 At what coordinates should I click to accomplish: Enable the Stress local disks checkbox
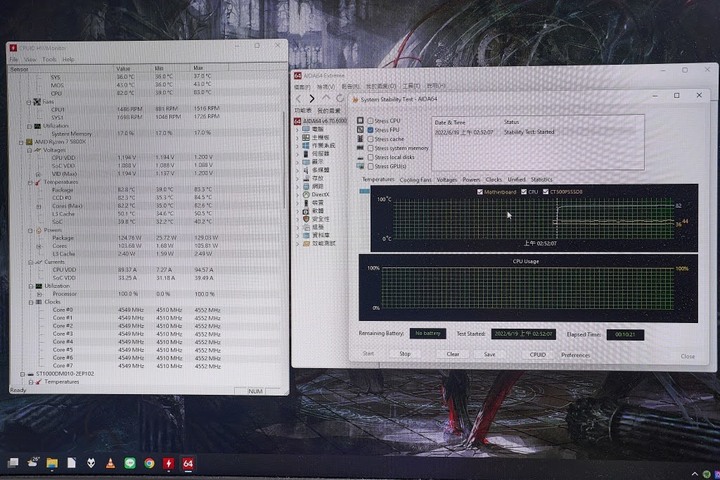(370, 157)
